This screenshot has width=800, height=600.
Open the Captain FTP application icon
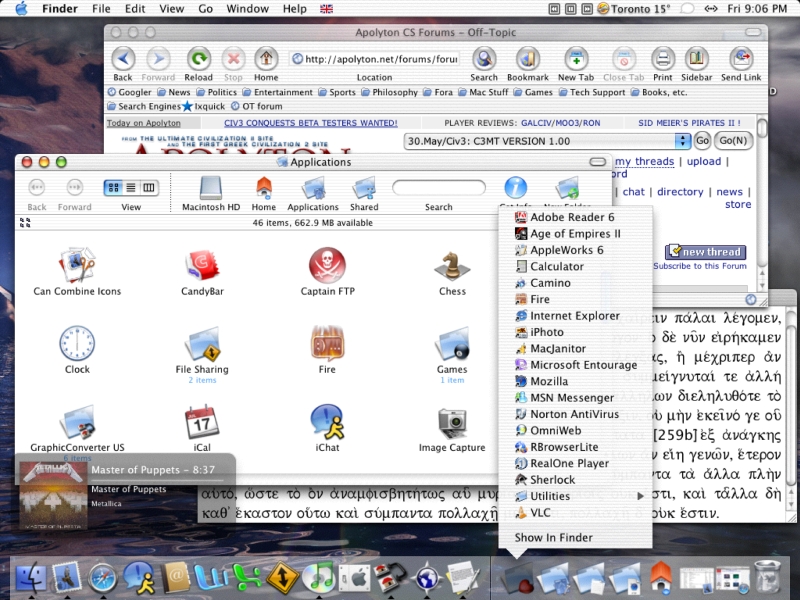pos(327,267)
